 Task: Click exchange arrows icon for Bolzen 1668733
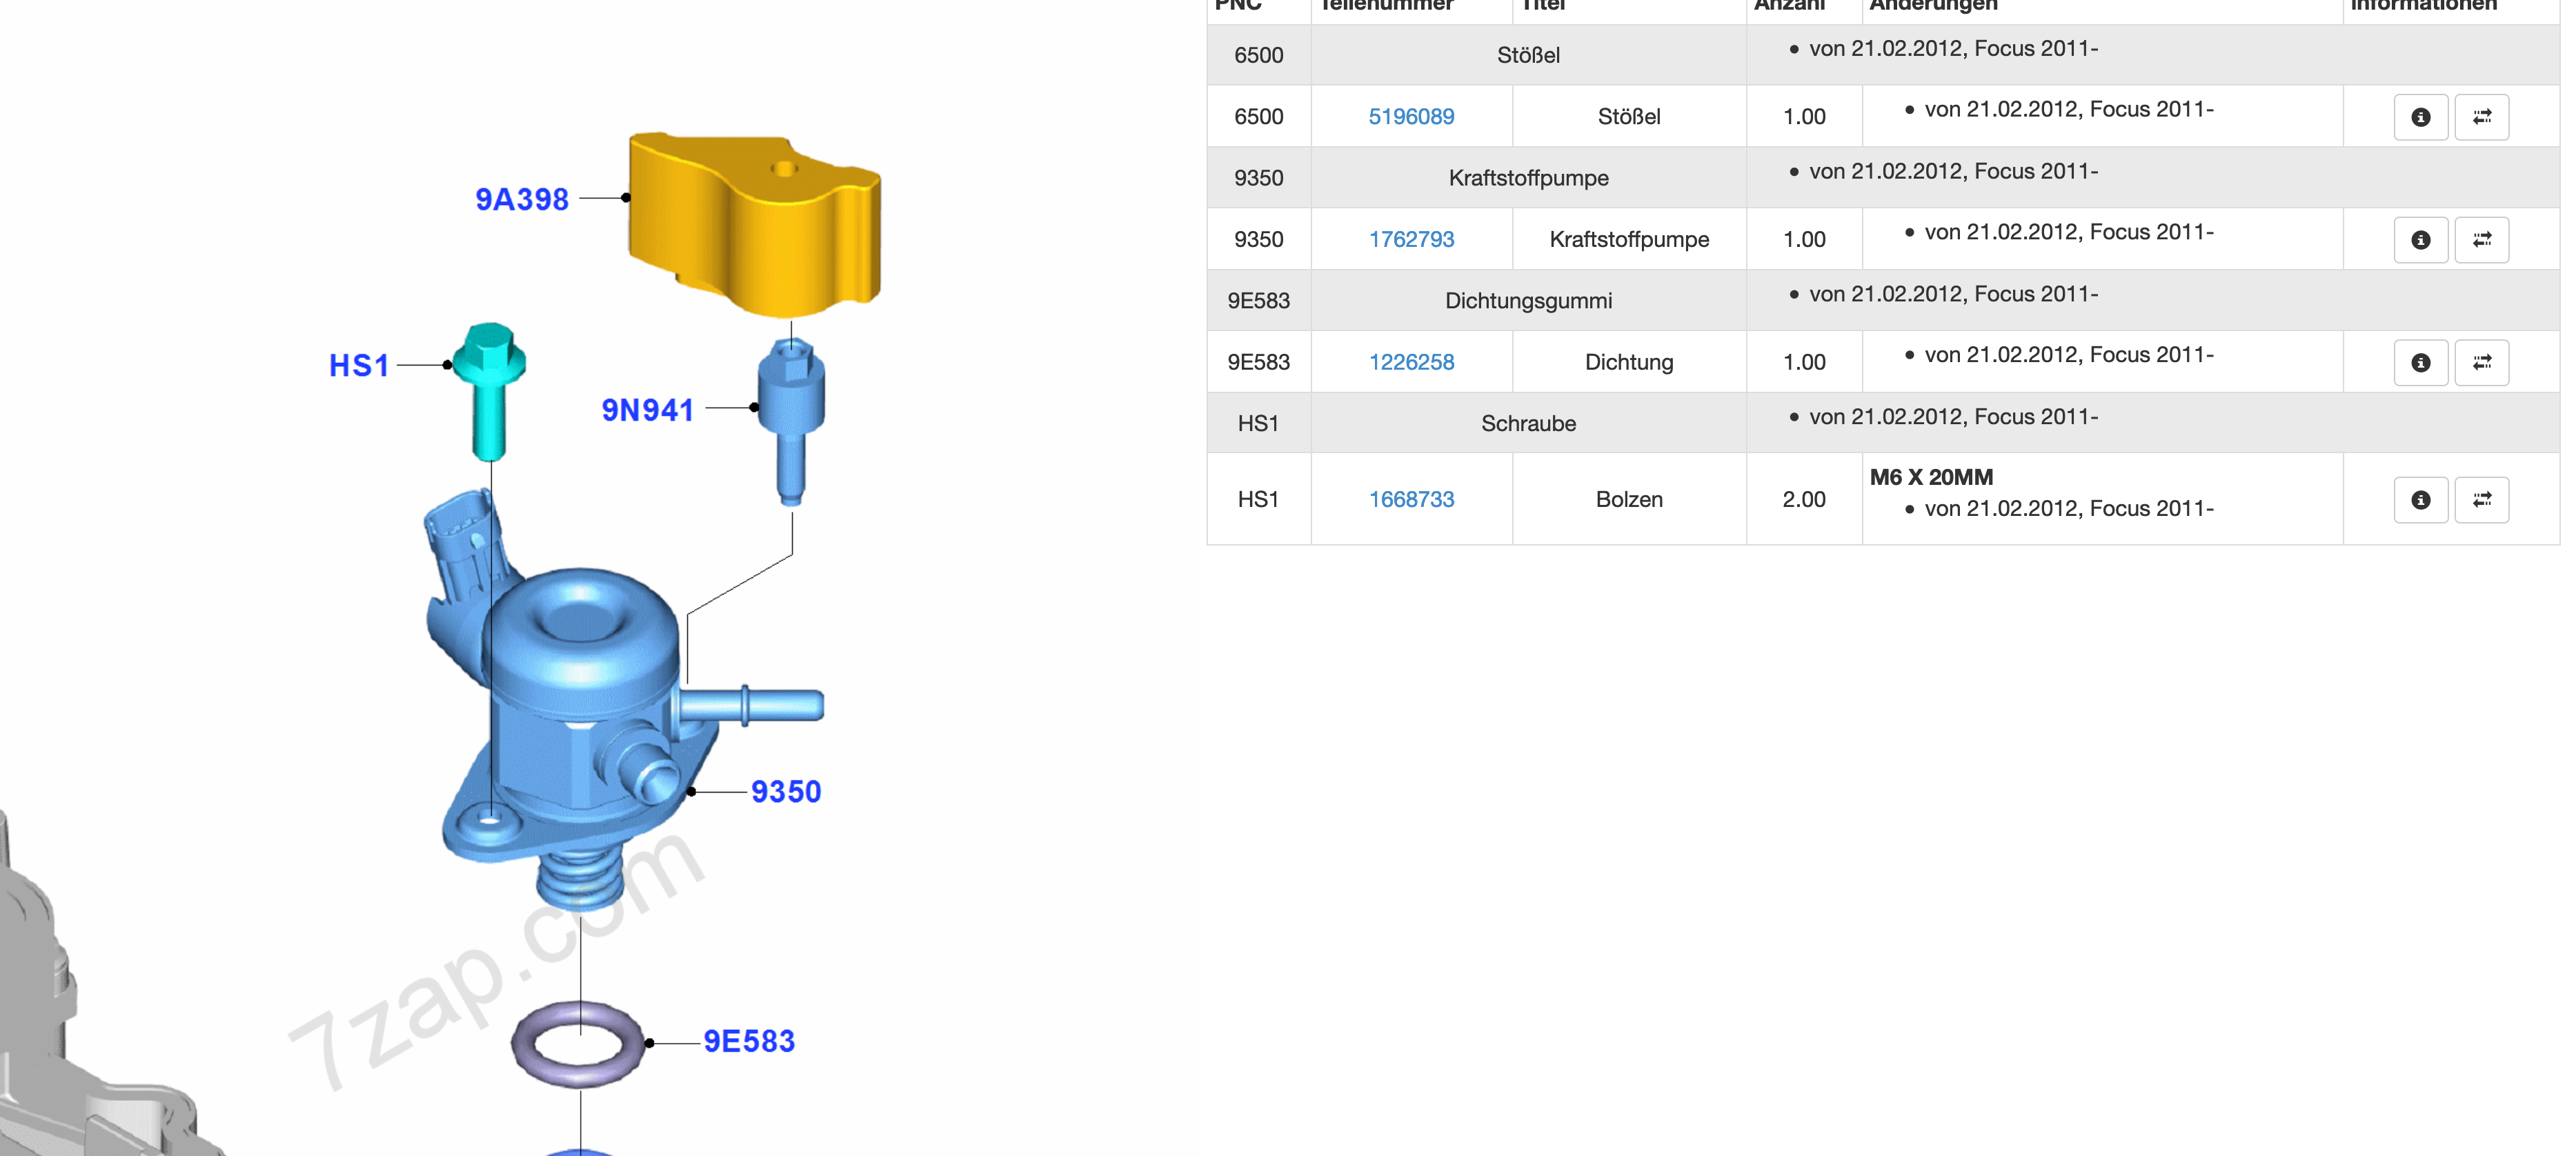(2481, 500)
